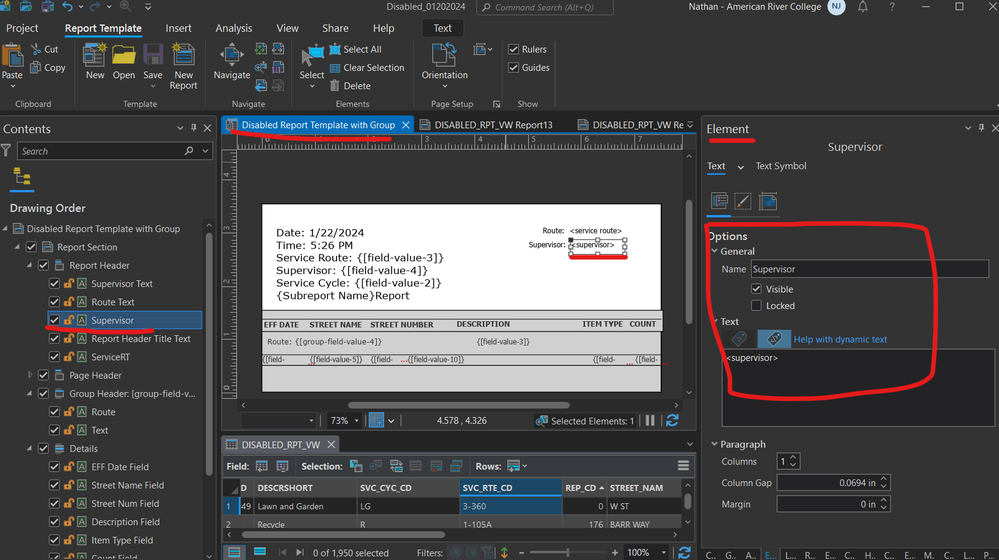Open Help with dynamic text link
Image resolution: width=999 pixels, height=560 pixels.
[840, 339]
